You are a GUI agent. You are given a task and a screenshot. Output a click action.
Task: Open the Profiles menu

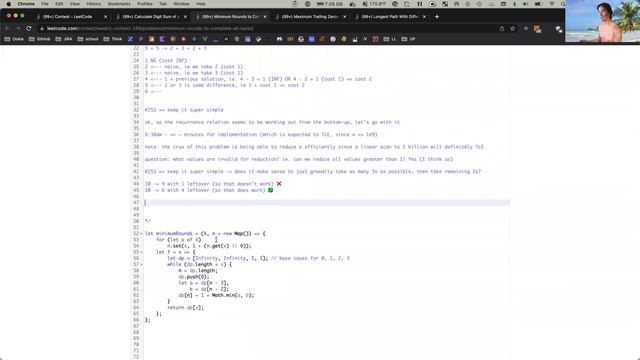click(x=144, y=4)
